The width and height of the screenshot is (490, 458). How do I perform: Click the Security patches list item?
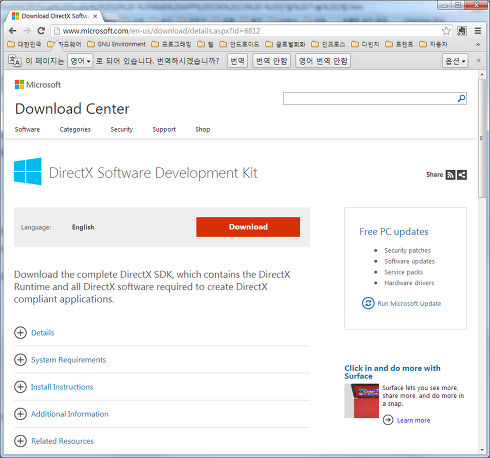click(x=407, y=250)
